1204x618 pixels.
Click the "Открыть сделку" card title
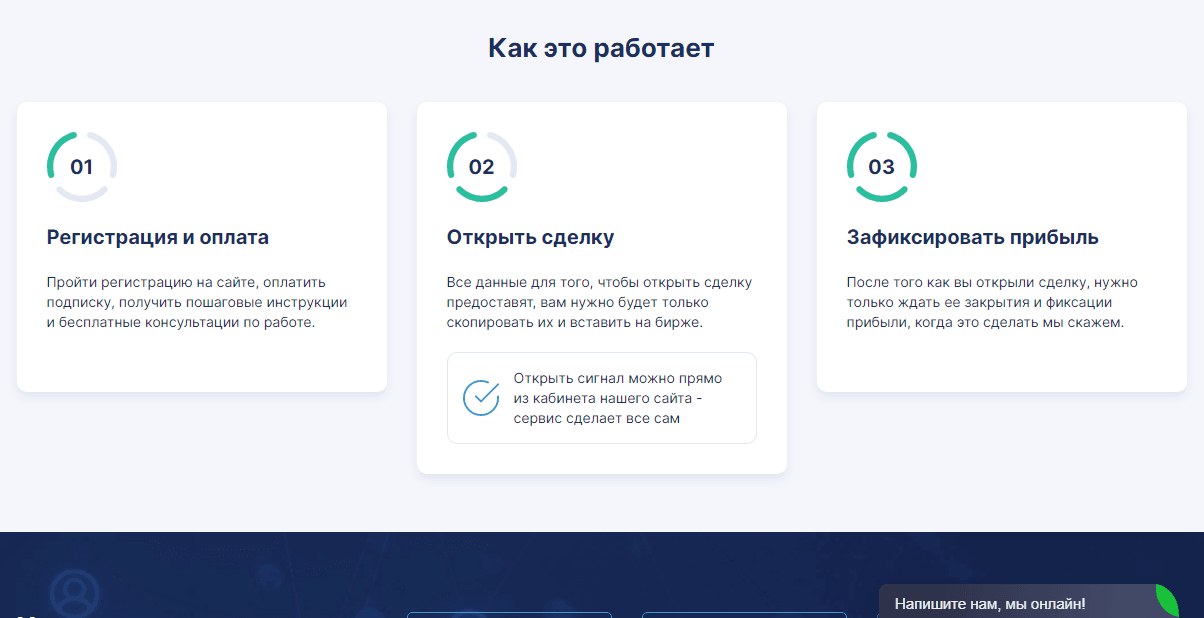pyautogui.click(x=530, y=238)
